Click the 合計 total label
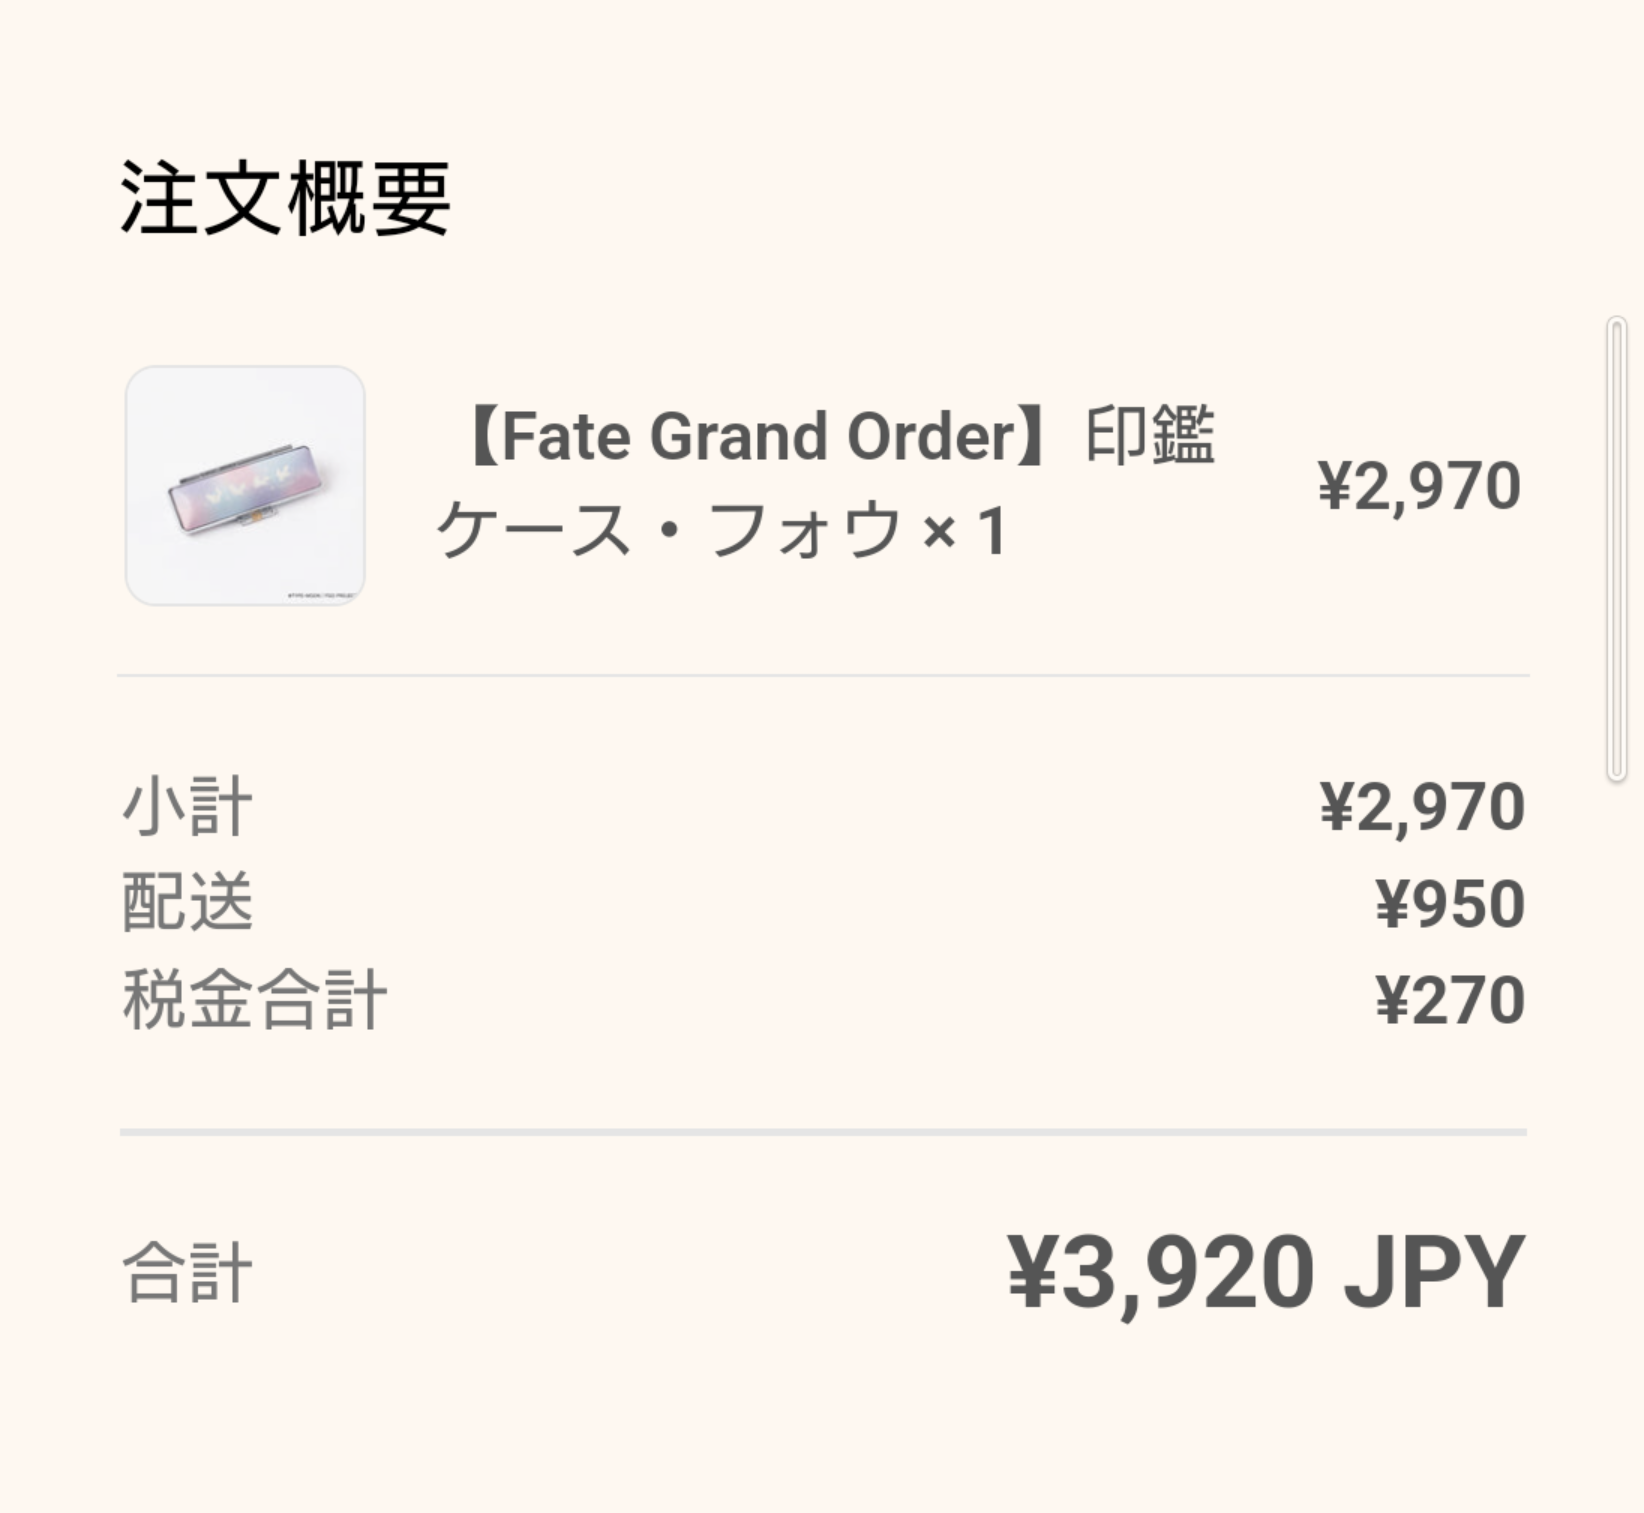The width and height of the screenshot is (1644, 1513). (x=187, y=1273)
